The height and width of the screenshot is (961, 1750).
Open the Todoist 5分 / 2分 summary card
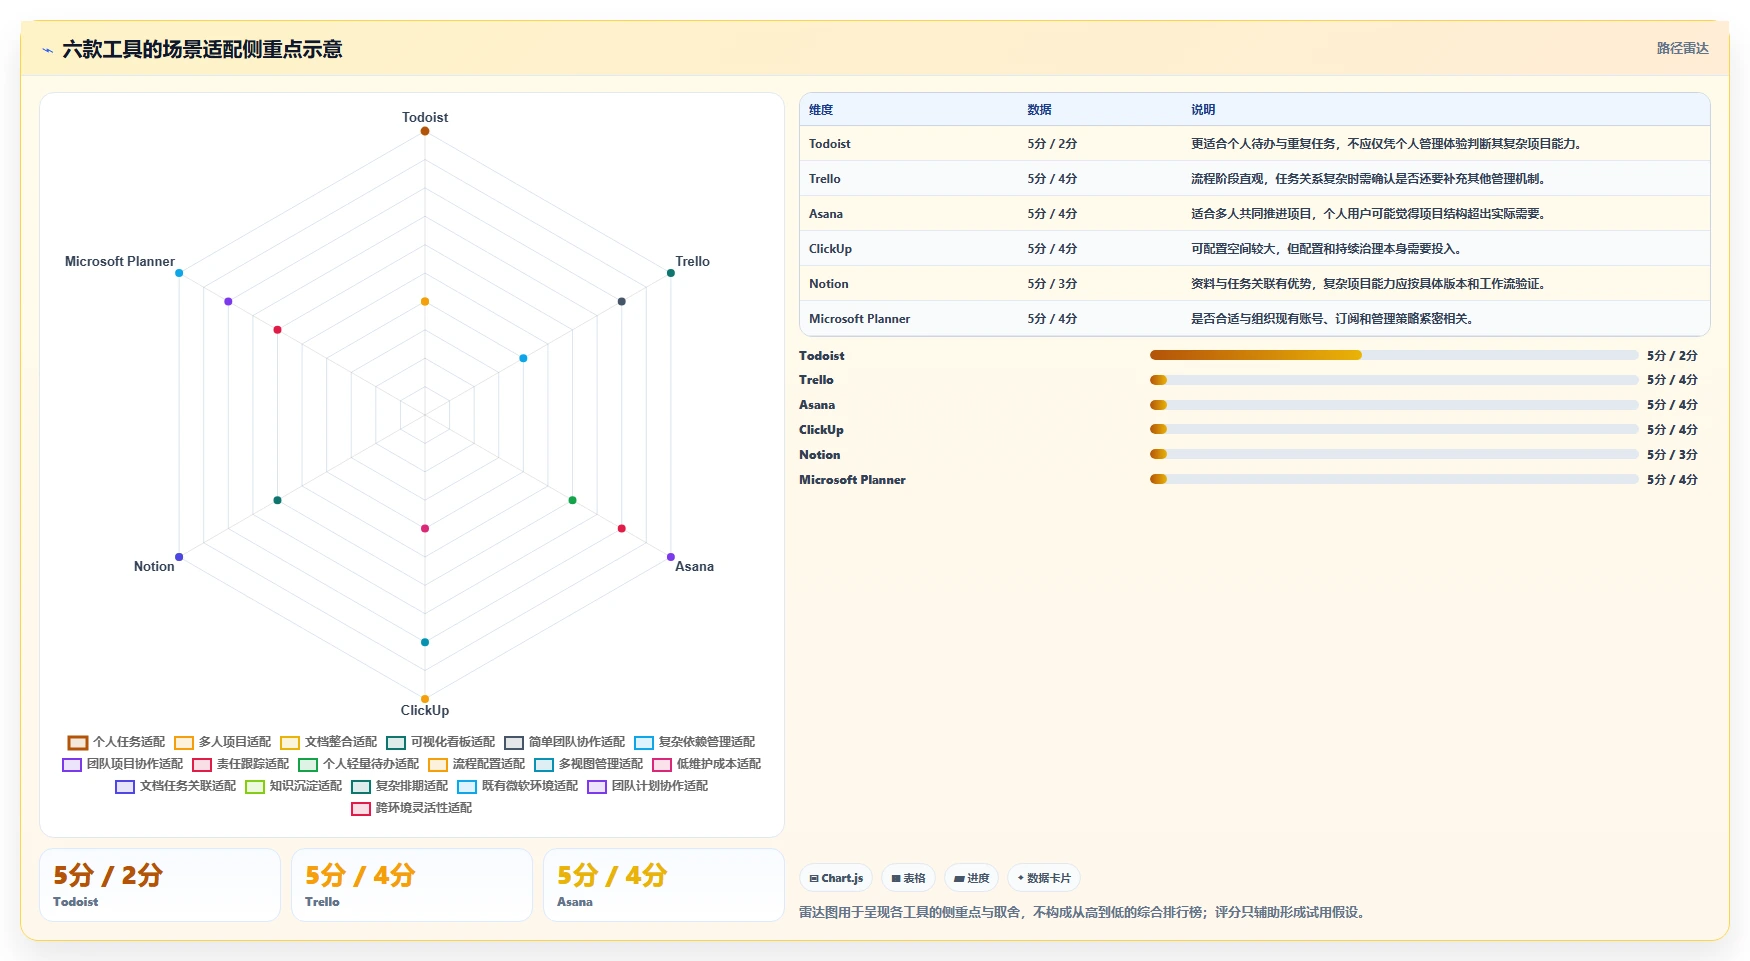[x=160, y=885]
